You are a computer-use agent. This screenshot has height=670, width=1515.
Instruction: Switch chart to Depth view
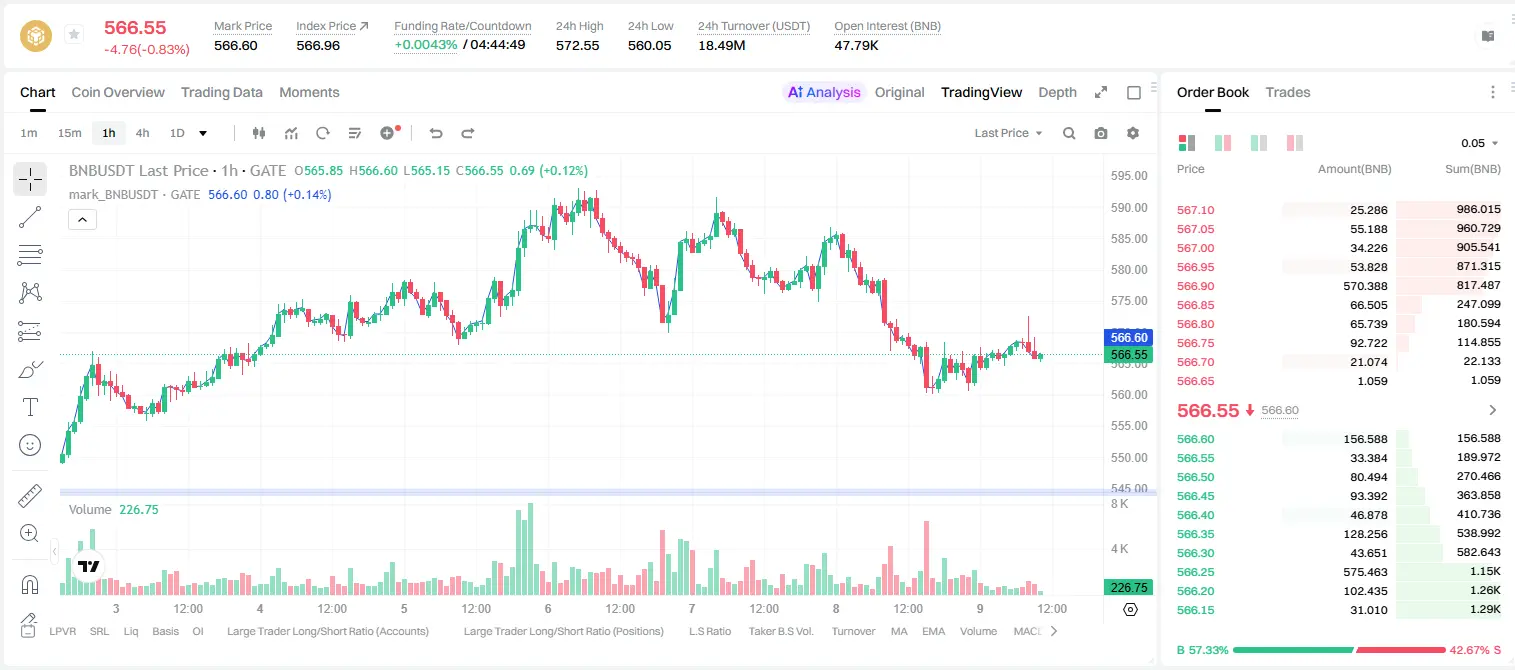(1057, 92)
